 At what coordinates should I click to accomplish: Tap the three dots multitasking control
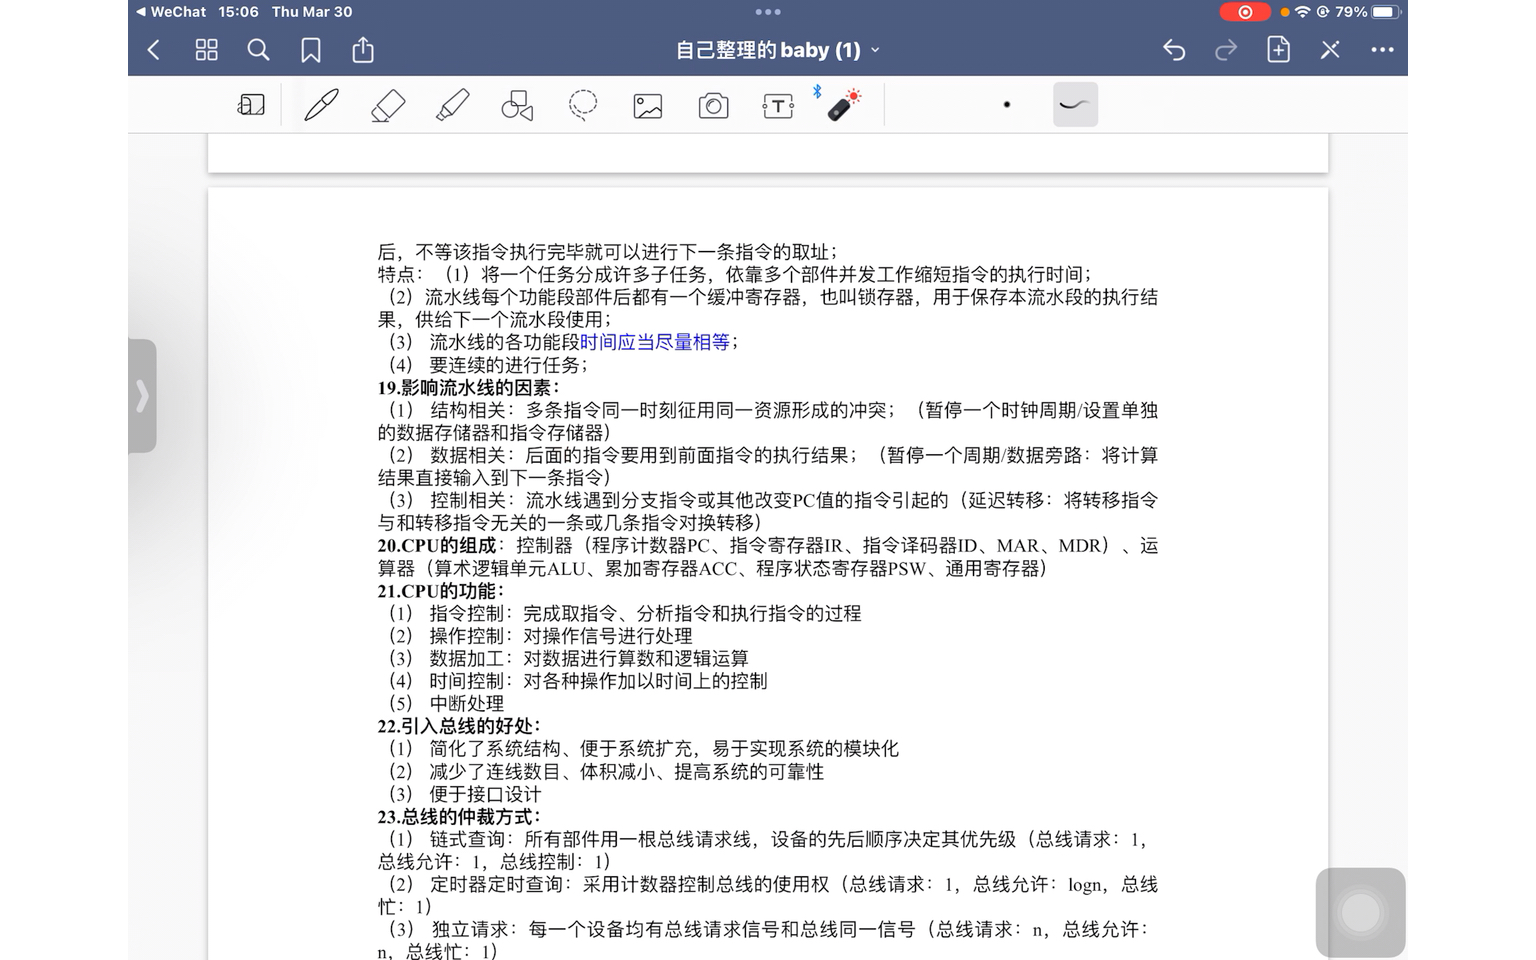click(x=768, y=12)
